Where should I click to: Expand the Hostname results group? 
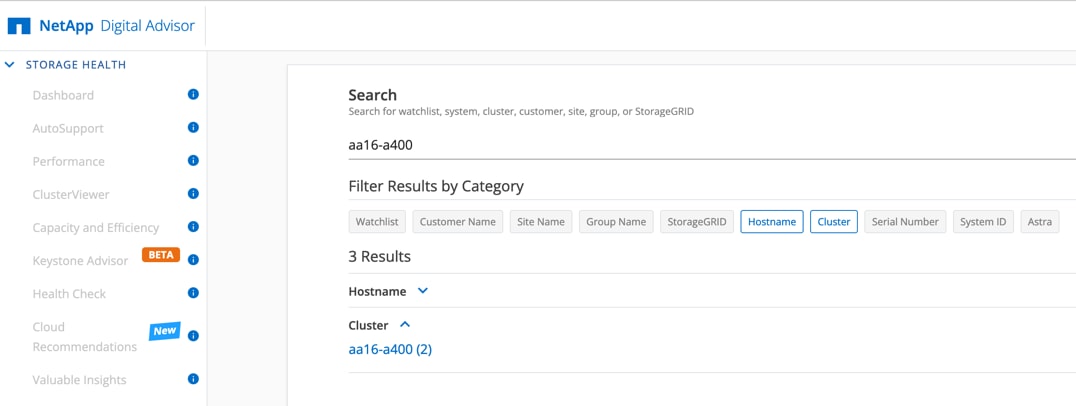coord(423,291)
